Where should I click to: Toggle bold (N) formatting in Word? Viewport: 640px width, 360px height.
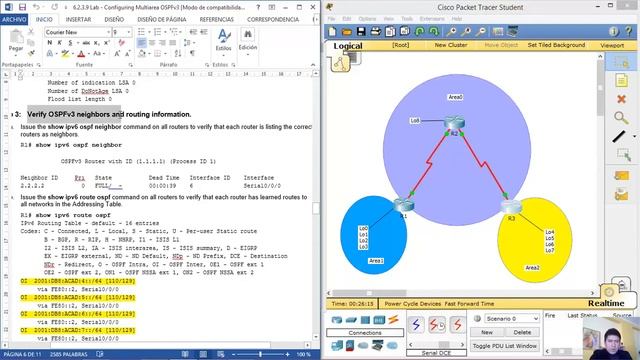pos(50,43)
